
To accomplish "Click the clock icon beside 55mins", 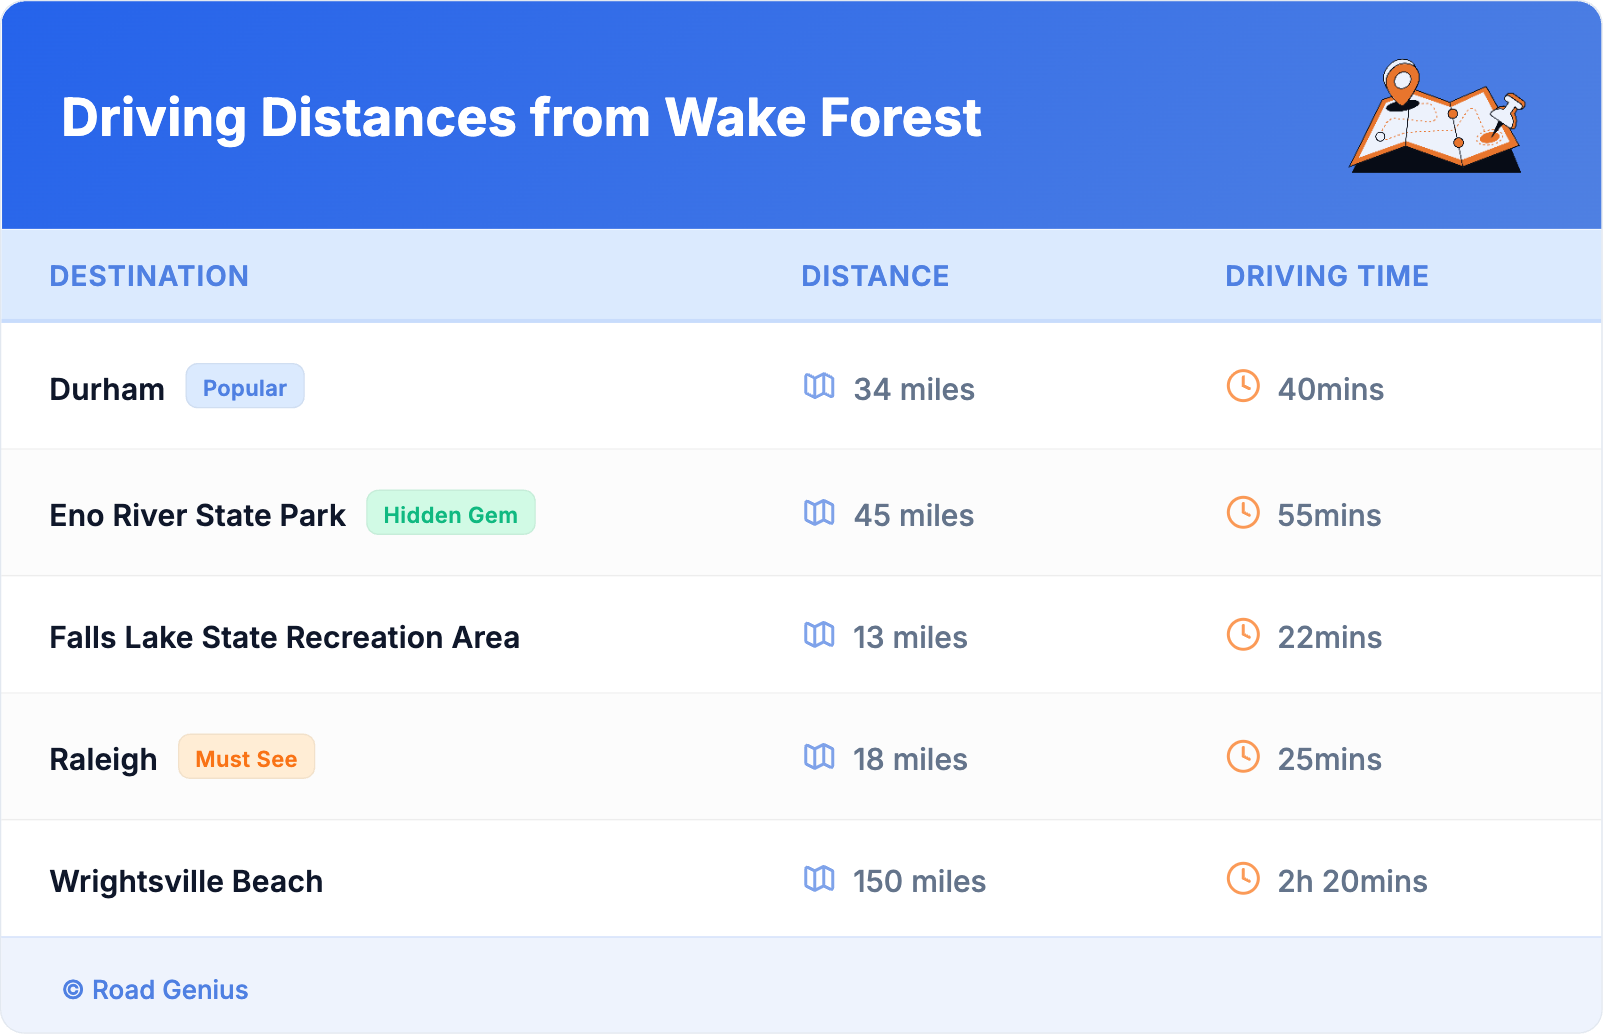I will (1243, 513).
